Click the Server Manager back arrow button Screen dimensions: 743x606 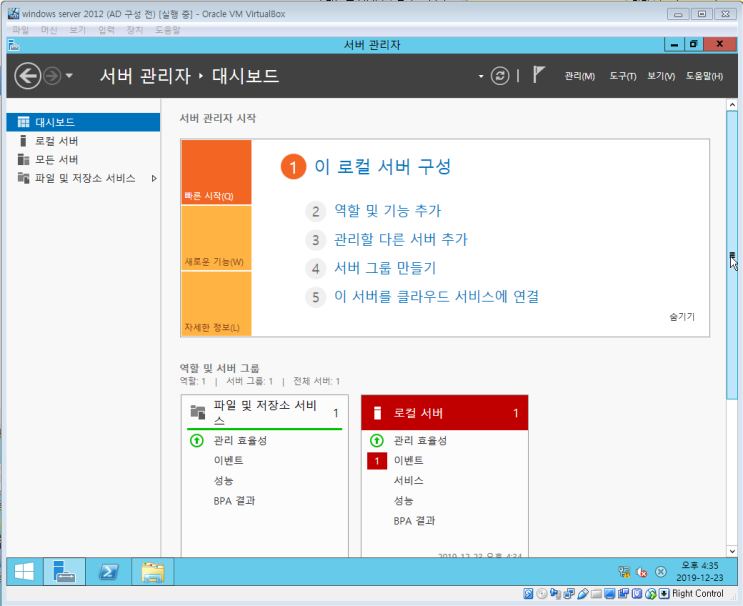[x=27, y=76]
